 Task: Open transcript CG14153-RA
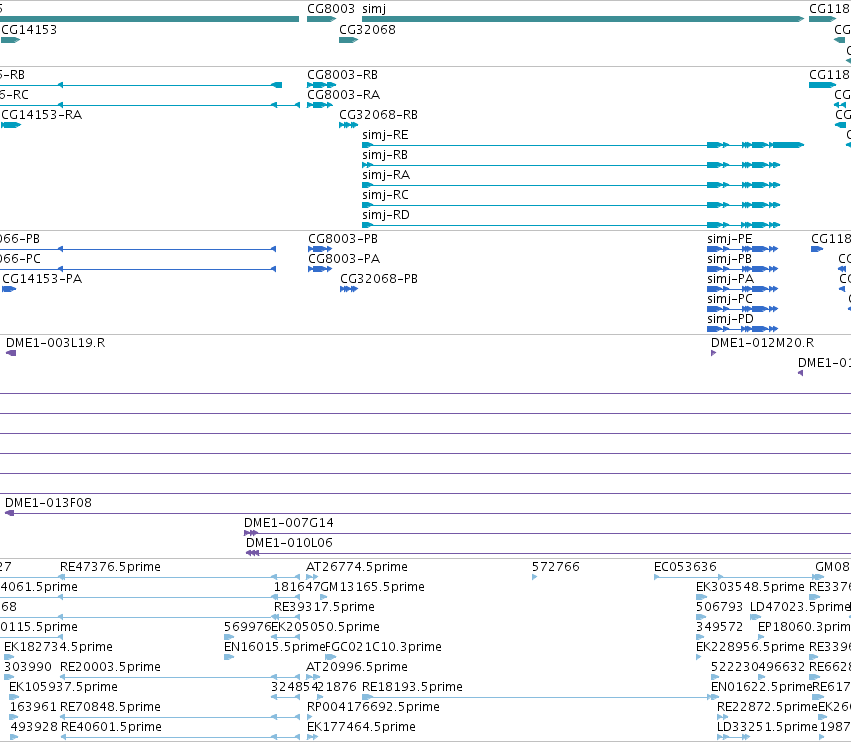point(42,115)
